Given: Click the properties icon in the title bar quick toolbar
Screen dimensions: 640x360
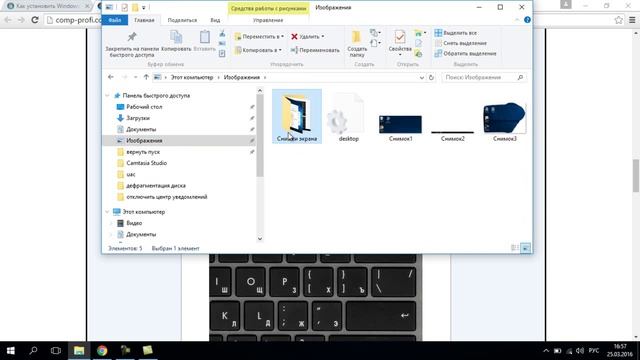Looking at the screenshot, I should [x=124, y=7].
